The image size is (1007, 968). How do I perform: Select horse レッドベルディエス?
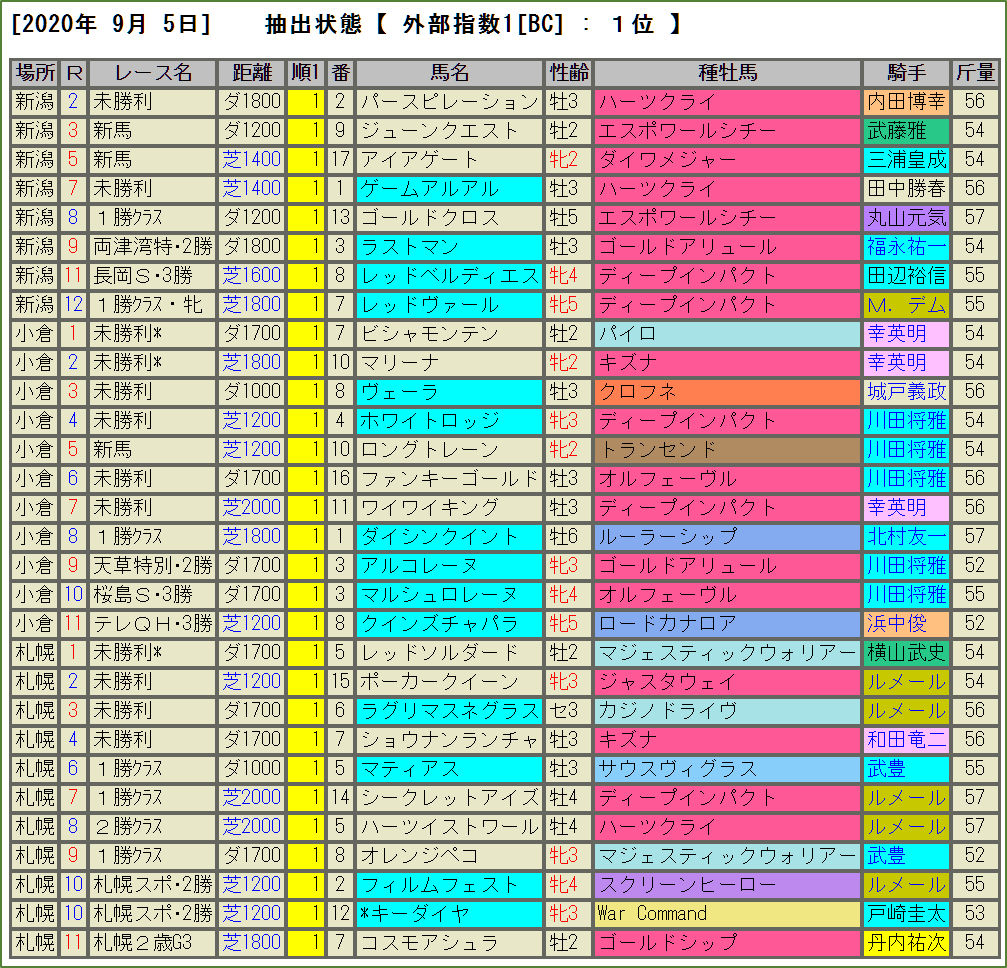[449, 276]
